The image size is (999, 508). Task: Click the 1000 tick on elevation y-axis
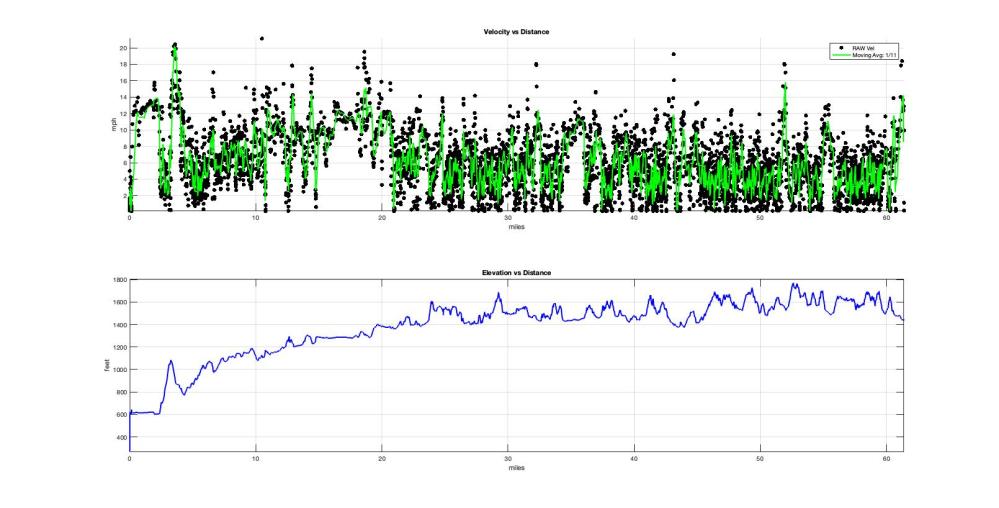click(119, 370)
